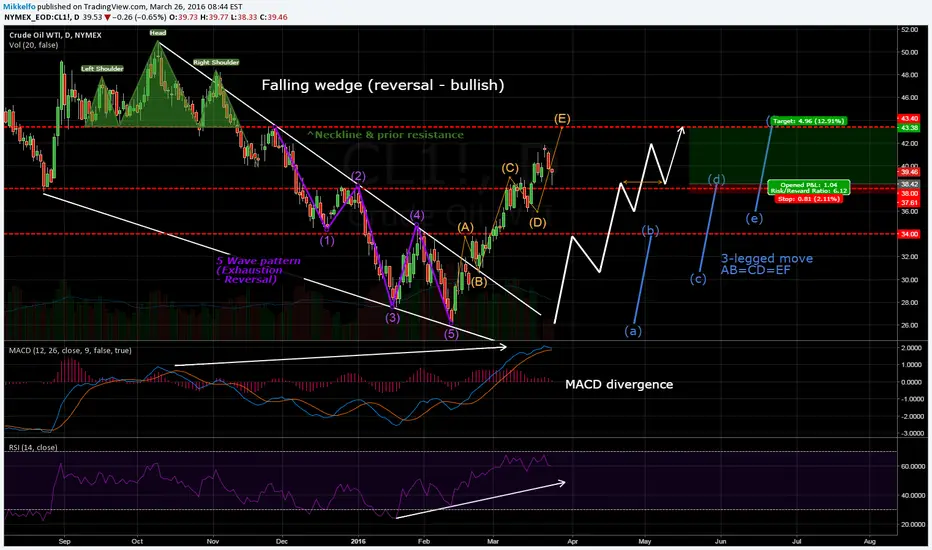932x550 pixels.
Task: Select the MACD divergence annotation
Action: (619, 385)
